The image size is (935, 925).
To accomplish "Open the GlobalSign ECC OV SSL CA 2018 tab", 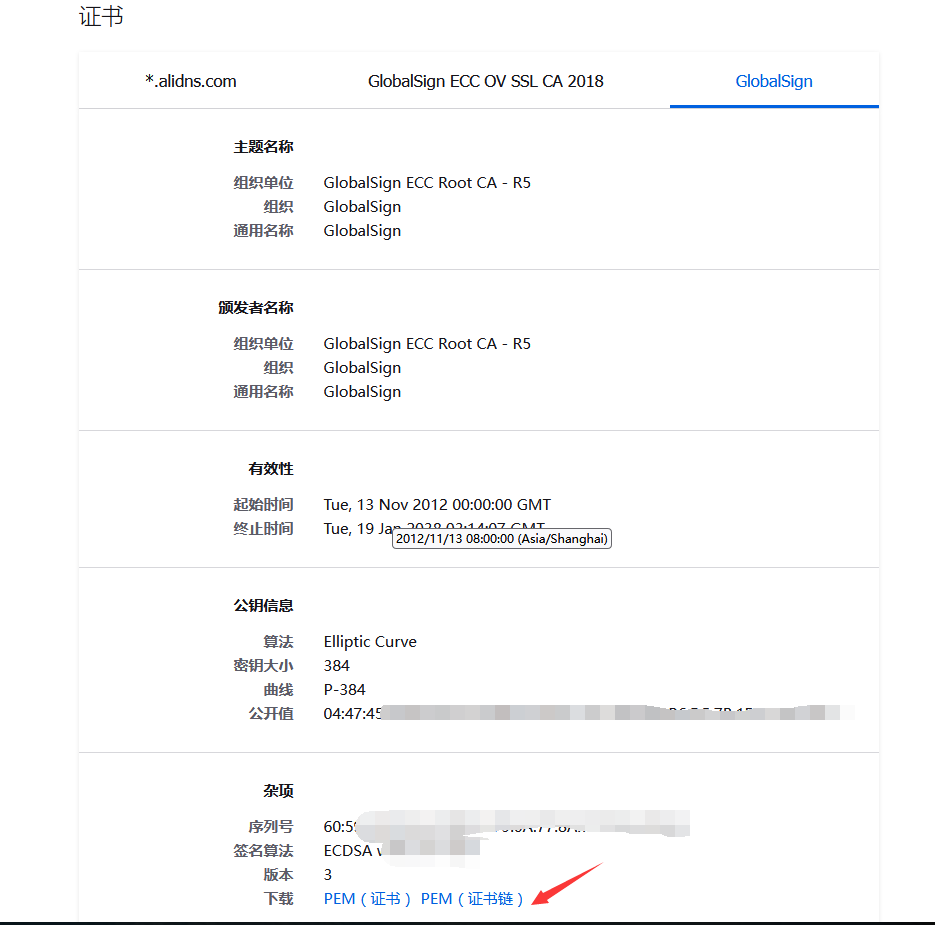I will (x=485, y=81).
